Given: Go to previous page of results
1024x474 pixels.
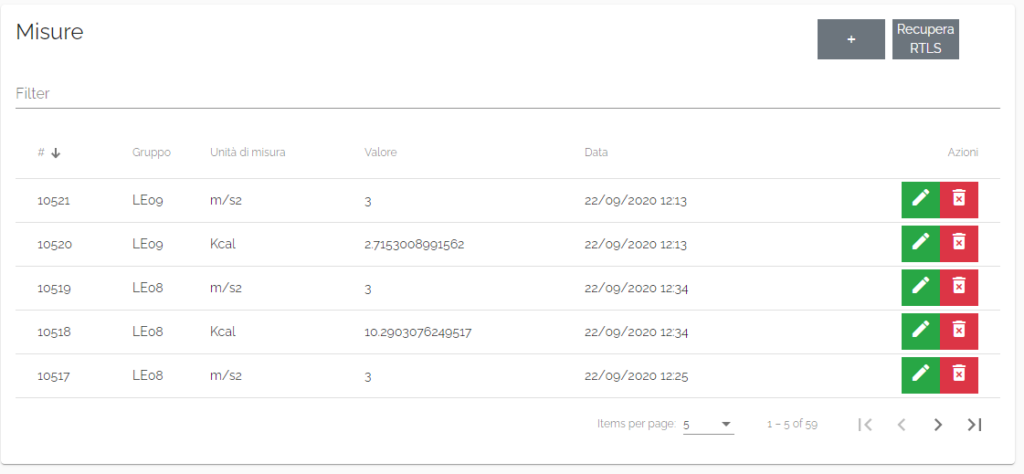Looking at the screenshot, I should pyautogui.click(x=902, y=425).
